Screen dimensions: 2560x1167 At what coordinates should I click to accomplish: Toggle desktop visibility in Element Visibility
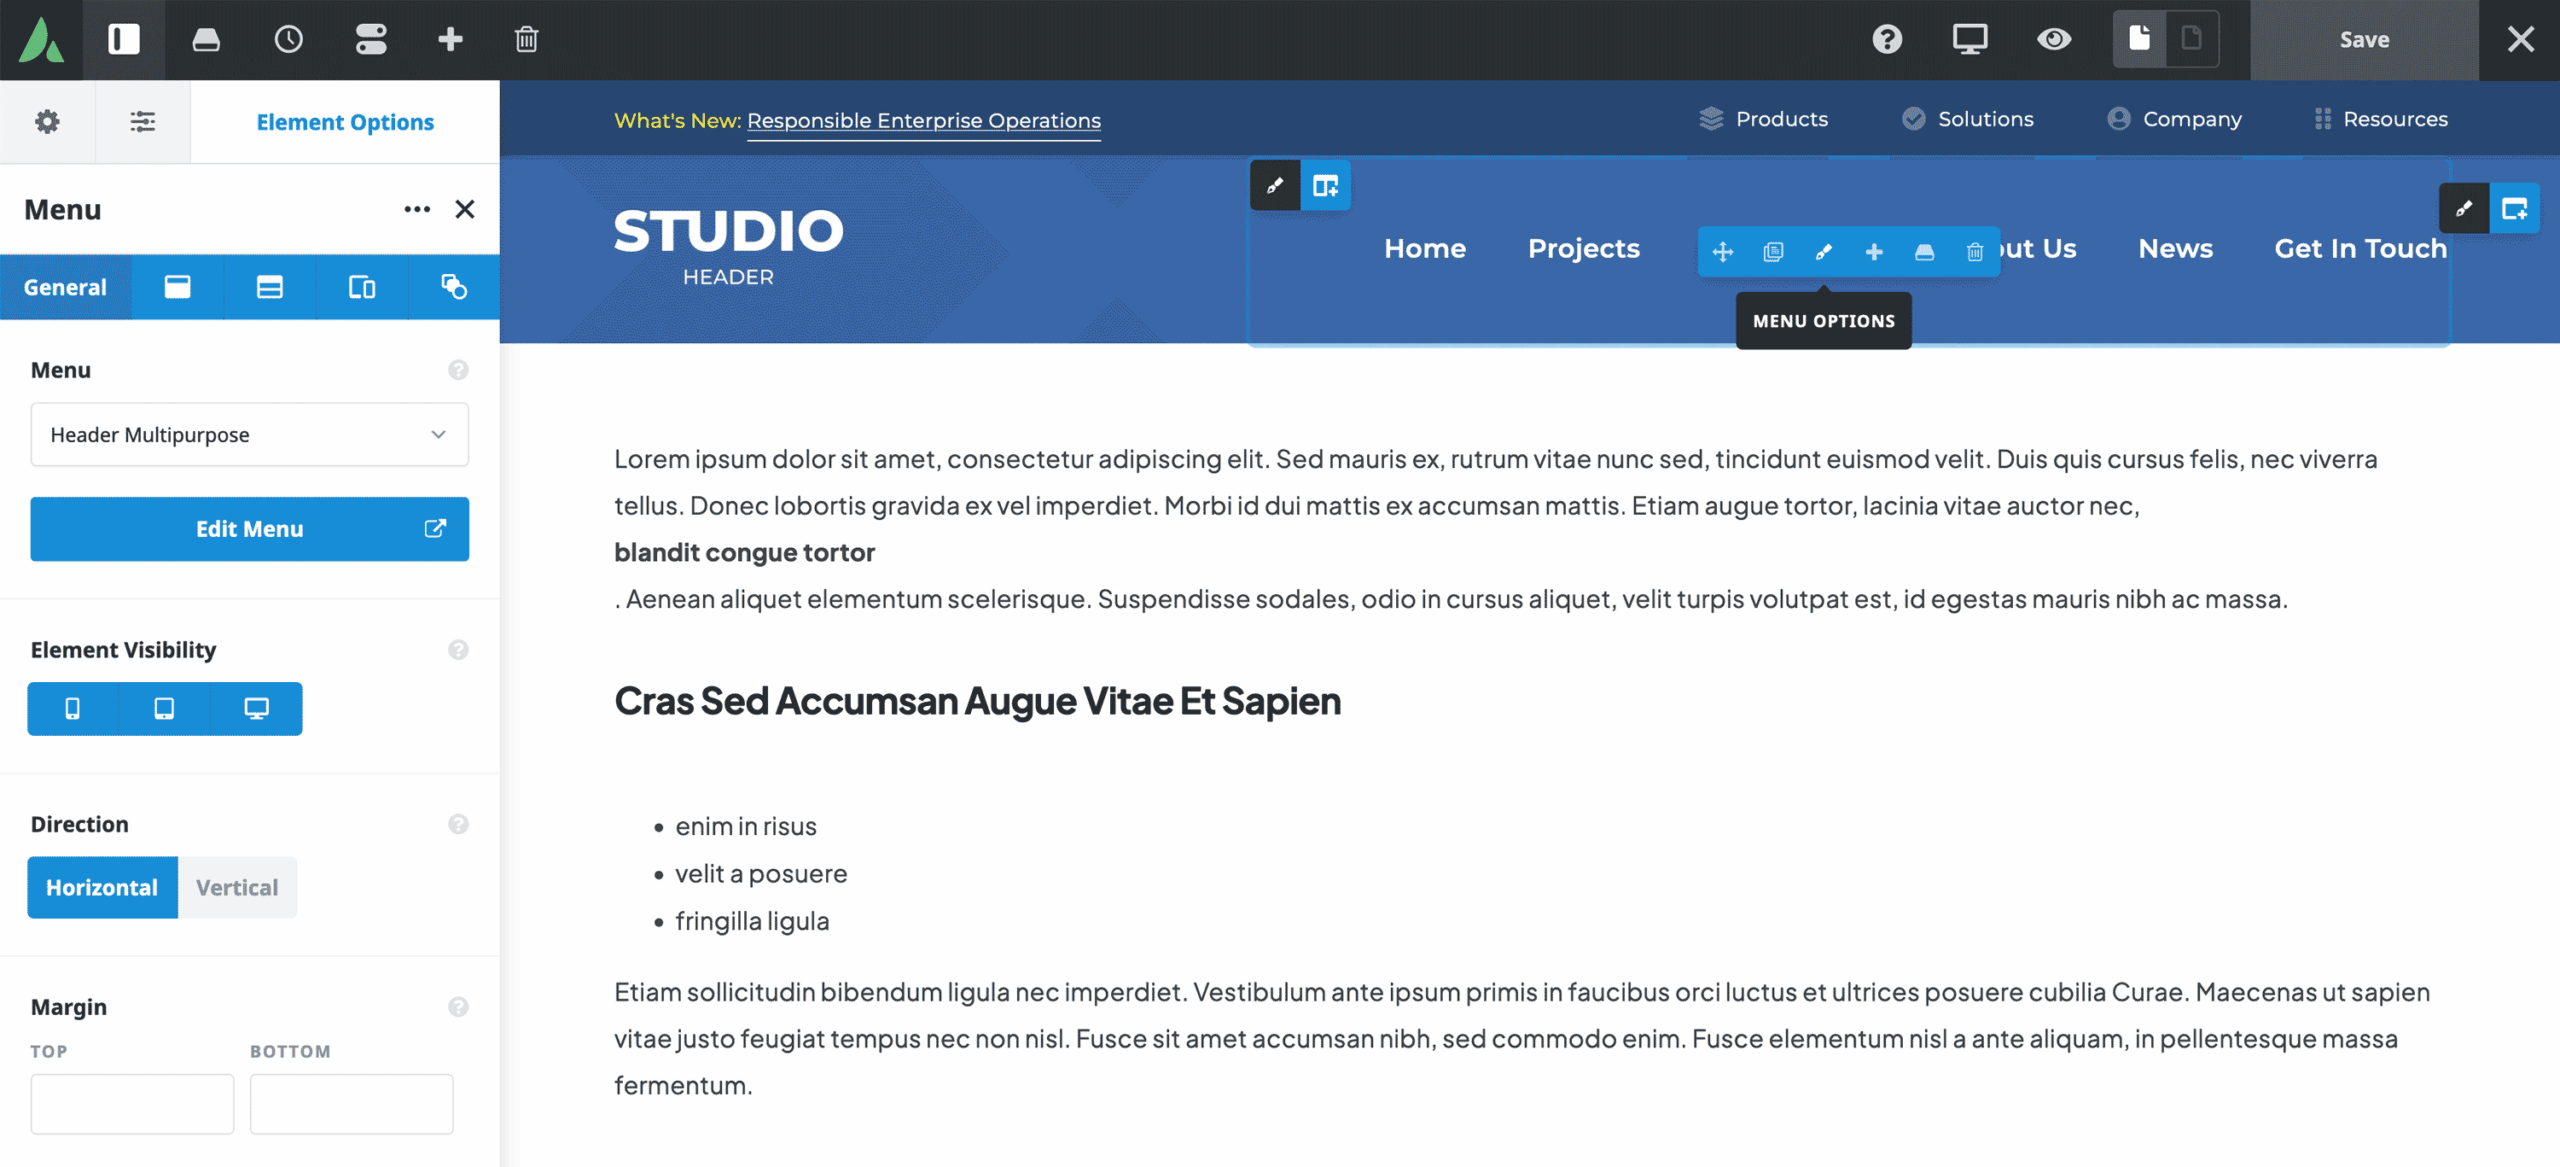coord(257,708)
